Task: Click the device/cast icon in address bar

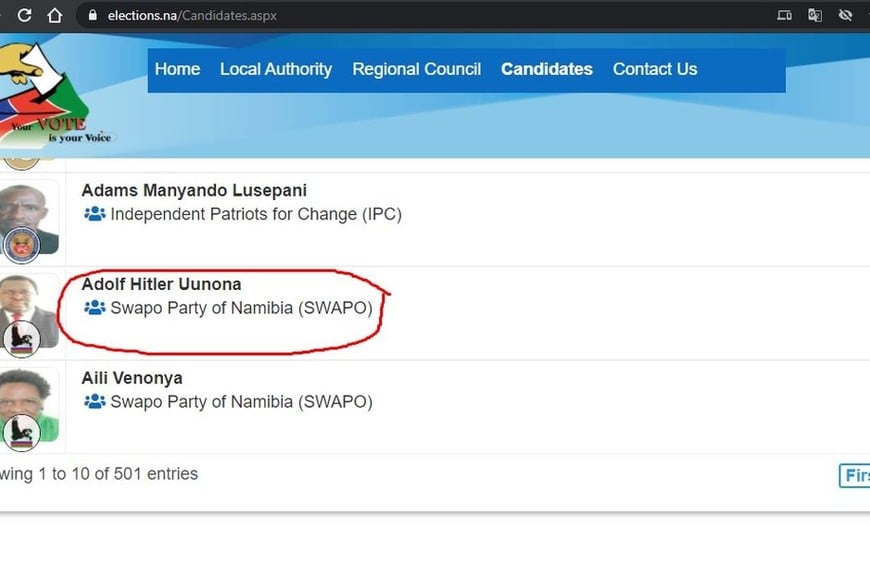Action: coord(784,15)
